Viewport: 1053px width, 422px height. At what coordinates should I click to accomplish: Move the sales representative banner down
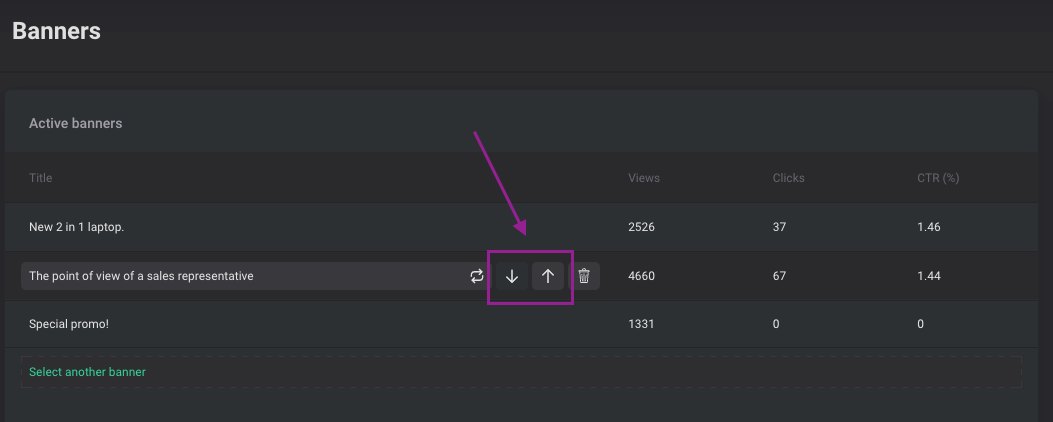tap(512, 276)
